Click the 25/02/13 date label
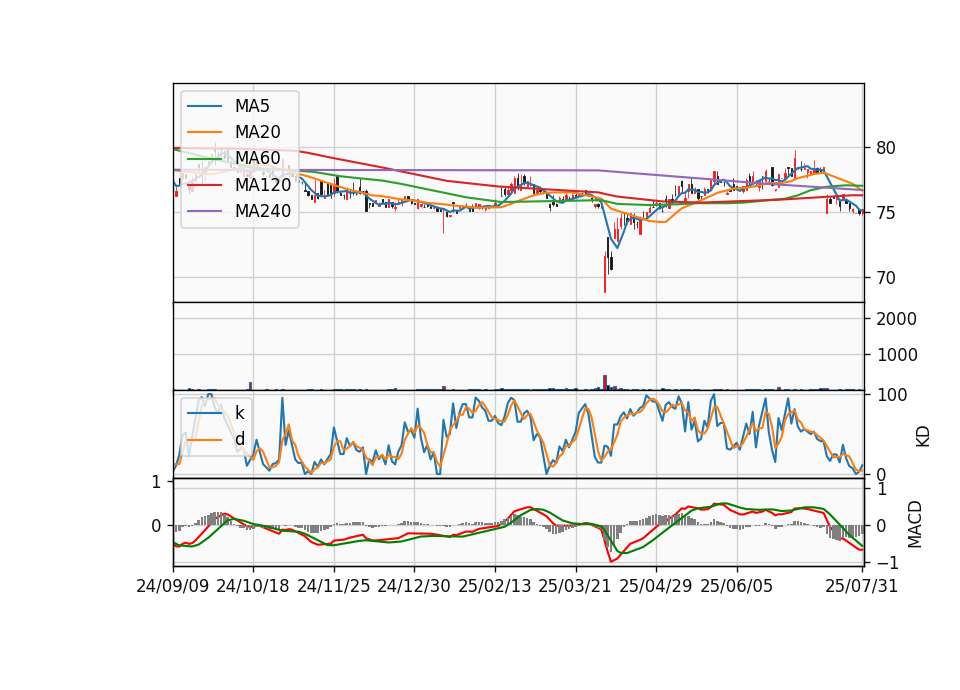Image resolution: width=960 pixels, height=690 pixels. 495,586
